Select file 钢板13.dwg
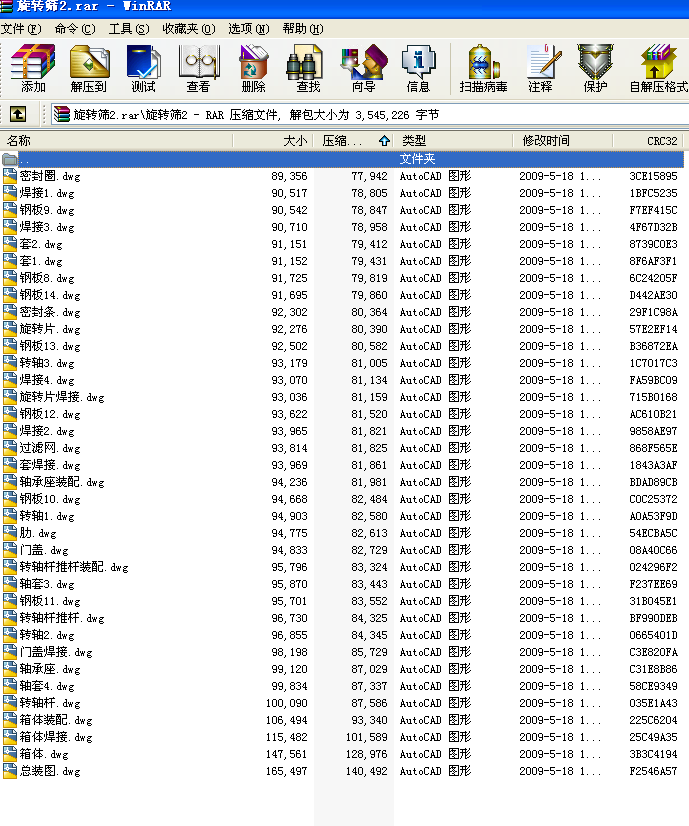 (50, 346)
